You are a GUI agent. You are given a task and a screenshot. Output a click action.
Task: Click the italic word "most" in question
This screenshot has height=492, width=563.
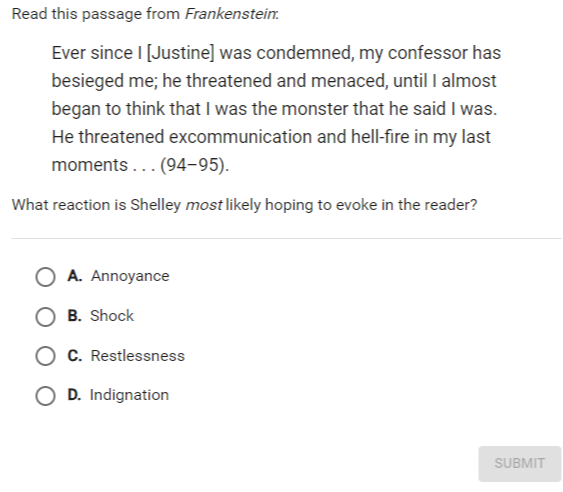[204, 205]
